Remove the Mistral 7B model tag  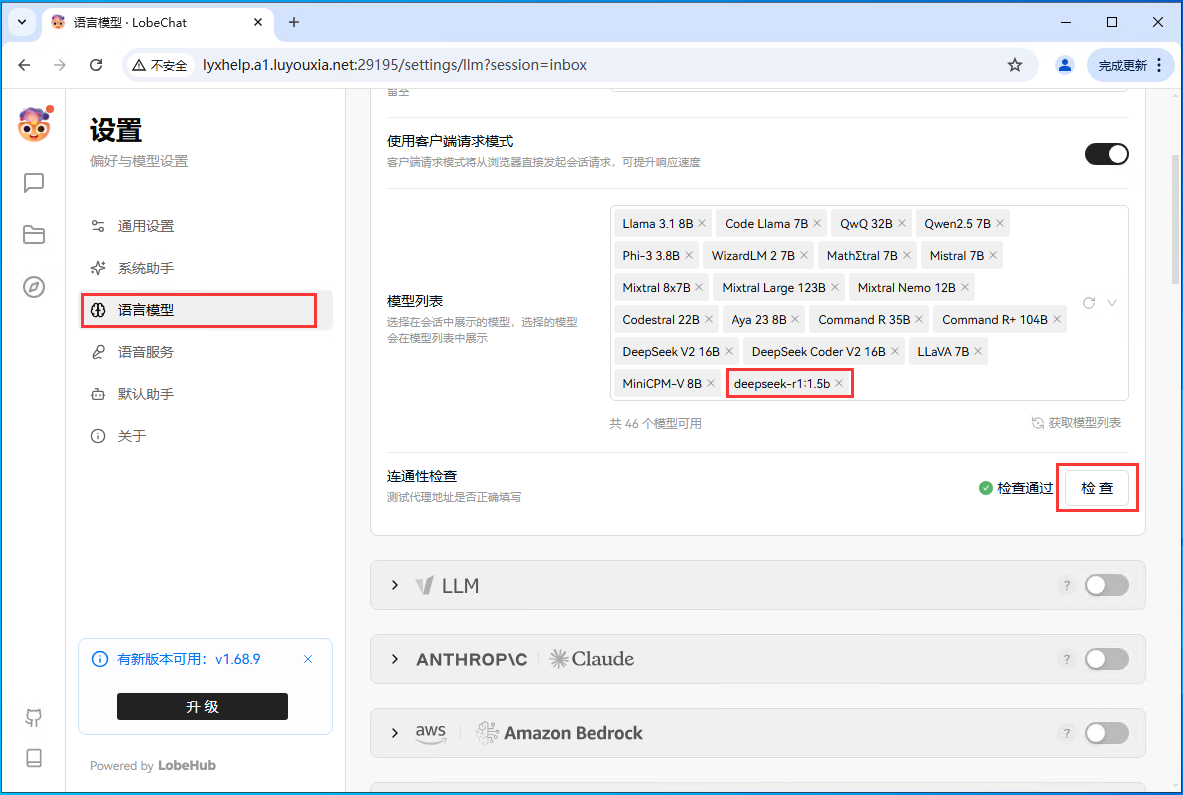(993, 256)
